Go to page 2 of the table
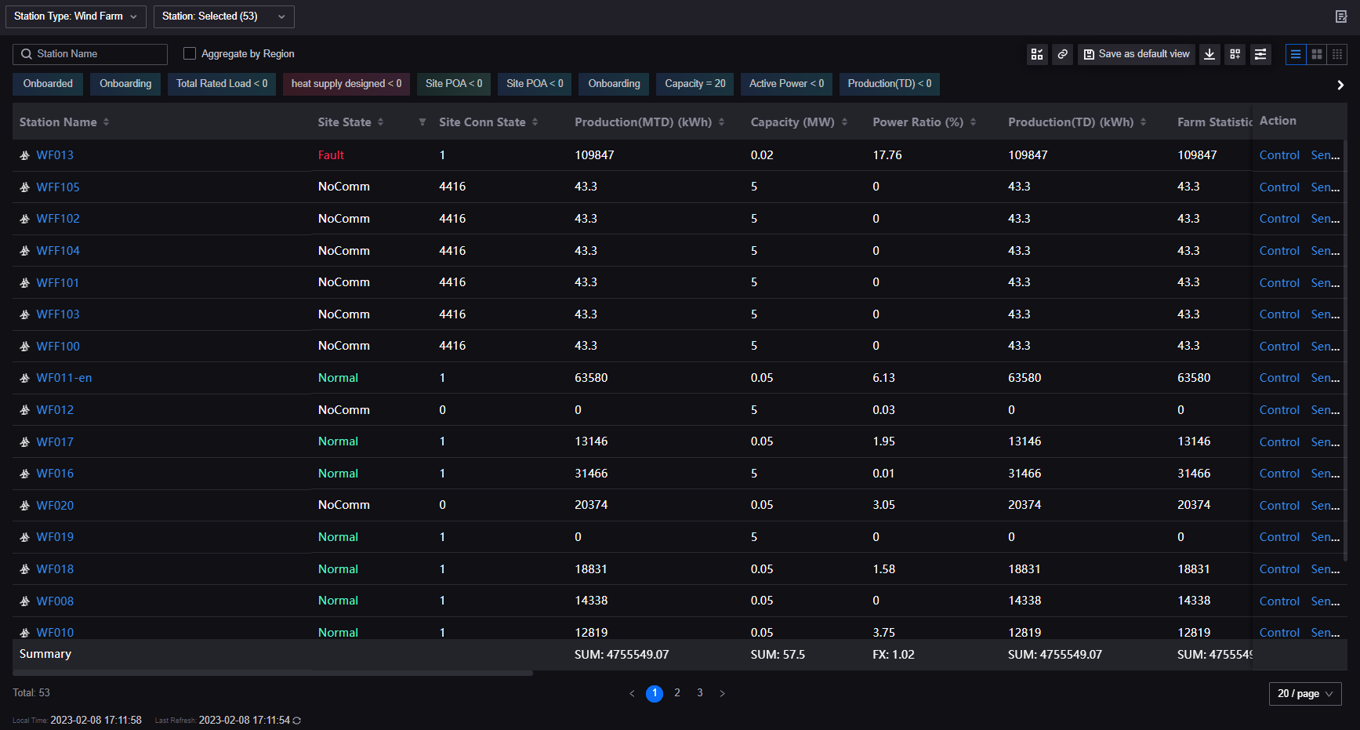1360x730 pixels. [677, 693]
